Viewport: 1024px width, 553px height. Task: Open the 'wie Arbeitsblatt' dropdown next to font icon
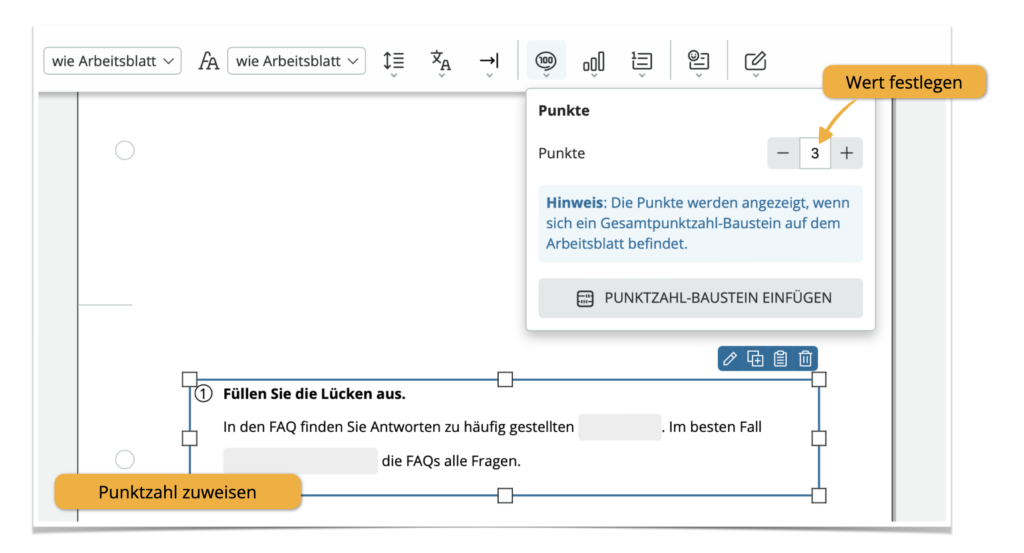point(297,61)
